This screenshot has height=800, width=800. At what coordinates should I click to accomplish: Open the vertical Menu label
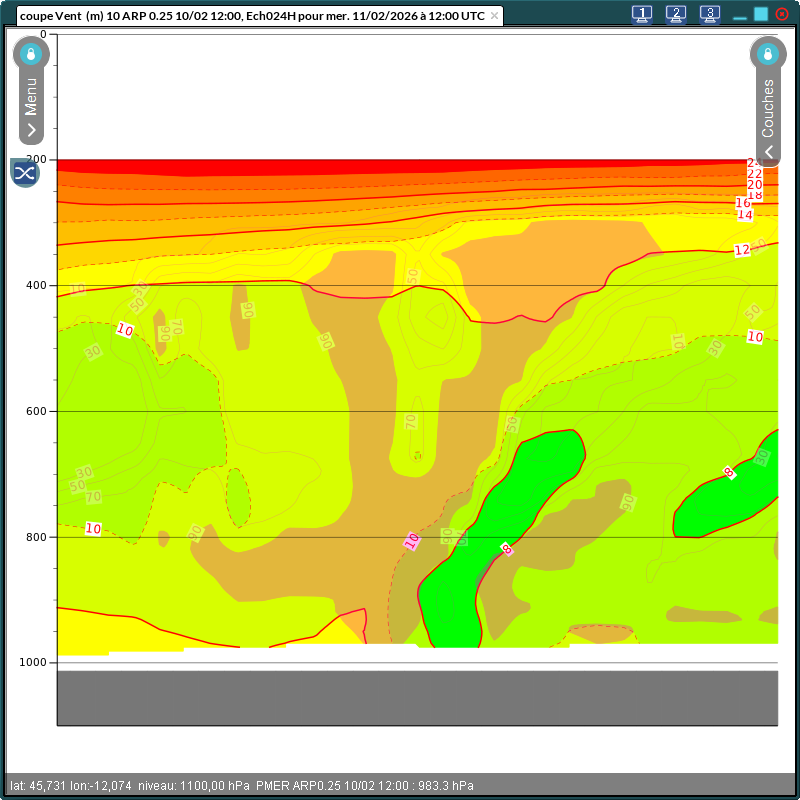point(31,96)
